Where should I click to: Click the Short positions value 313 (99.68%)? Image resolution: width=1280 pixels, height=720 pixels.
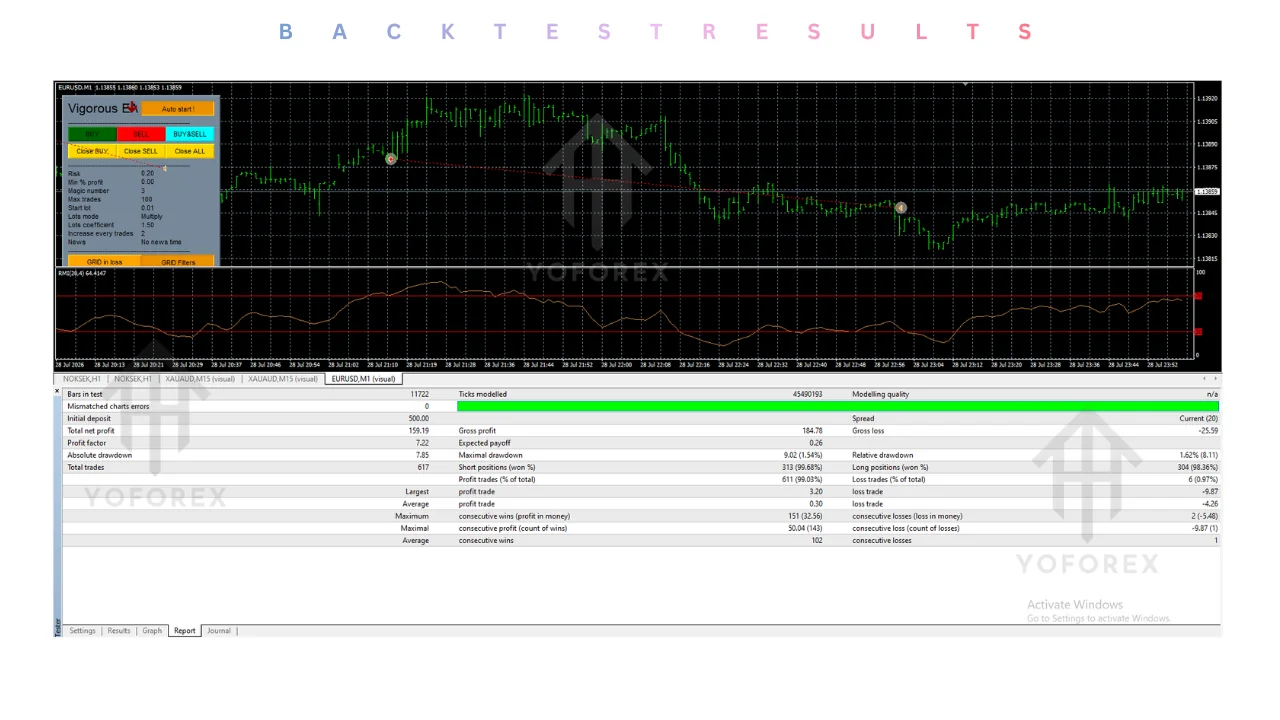click(801, 467)
